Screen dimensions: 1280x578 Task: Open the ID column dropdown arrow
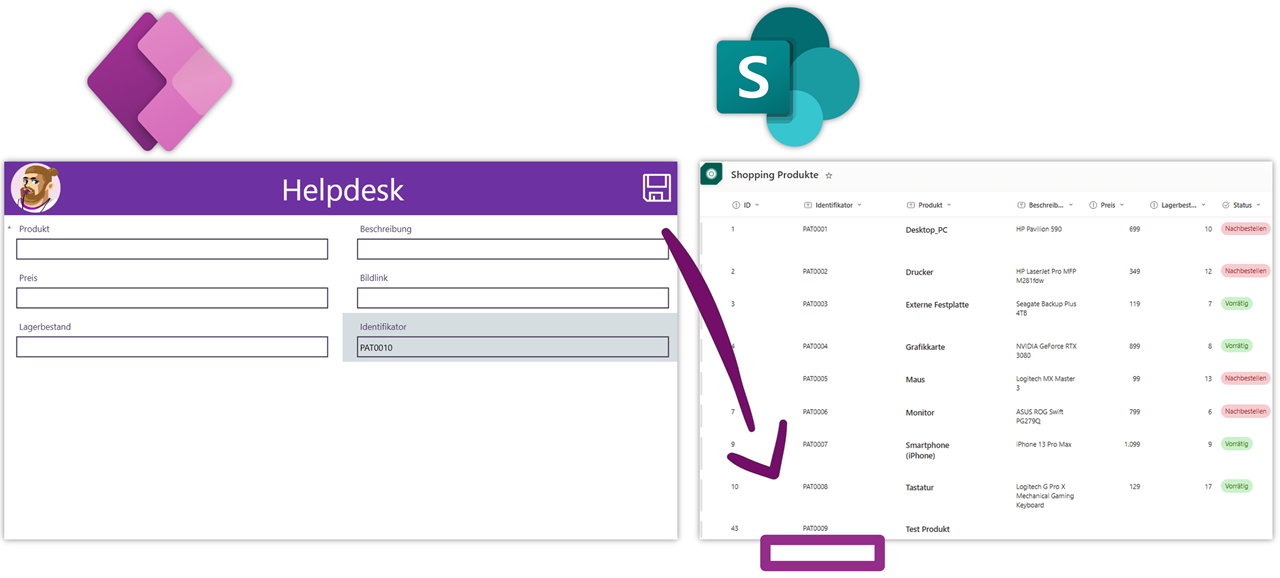[x=757, y=205]
